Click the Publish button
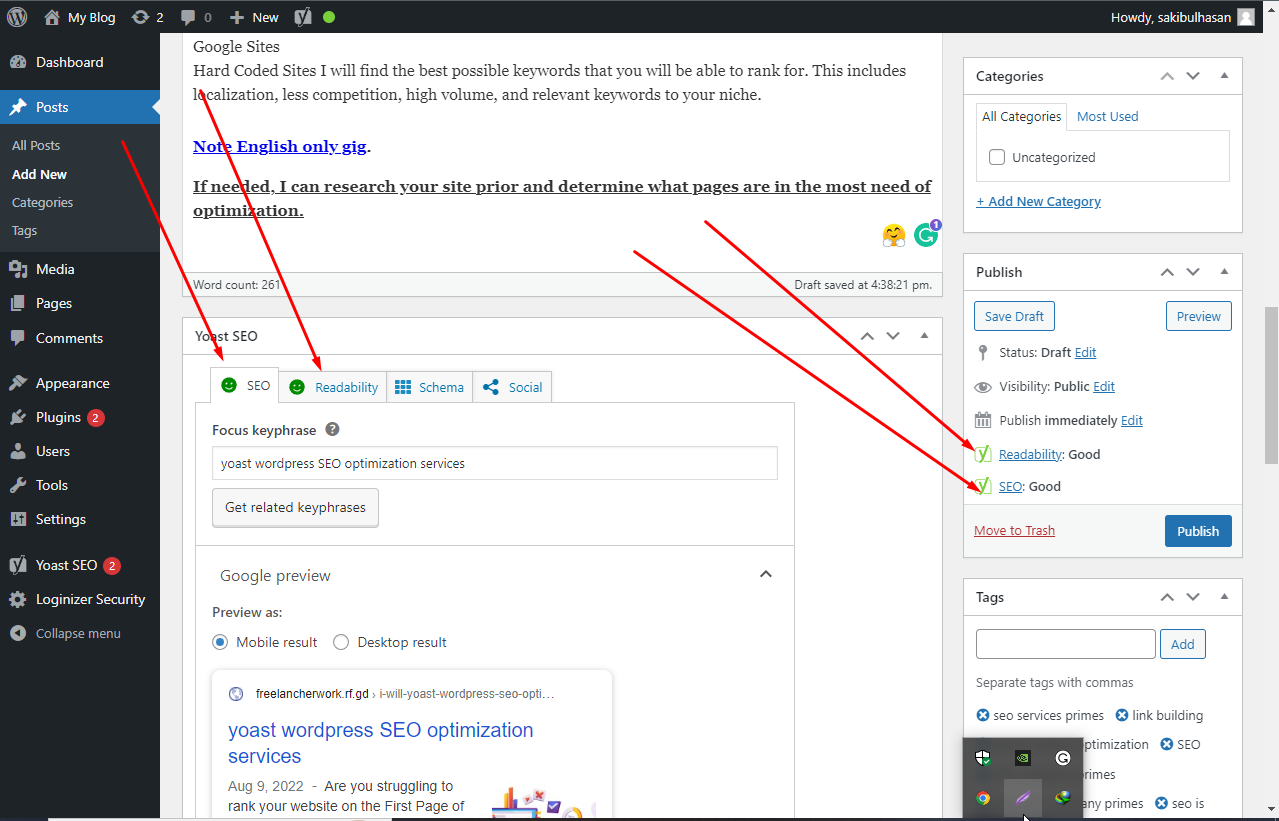The image size is (1279, 821). point(1197,531)
